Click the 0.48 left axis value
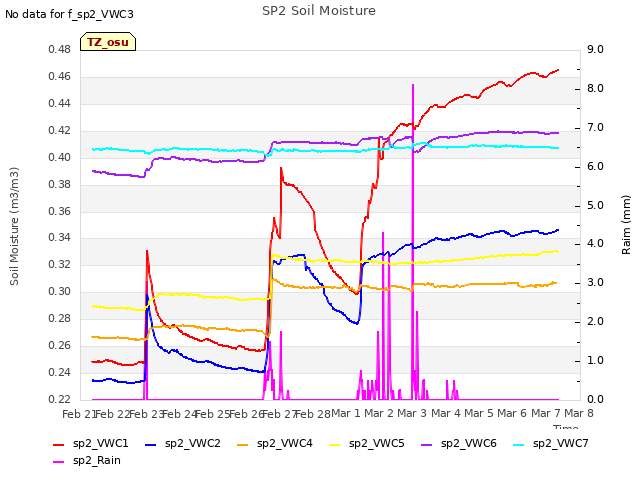 point(60,50)
